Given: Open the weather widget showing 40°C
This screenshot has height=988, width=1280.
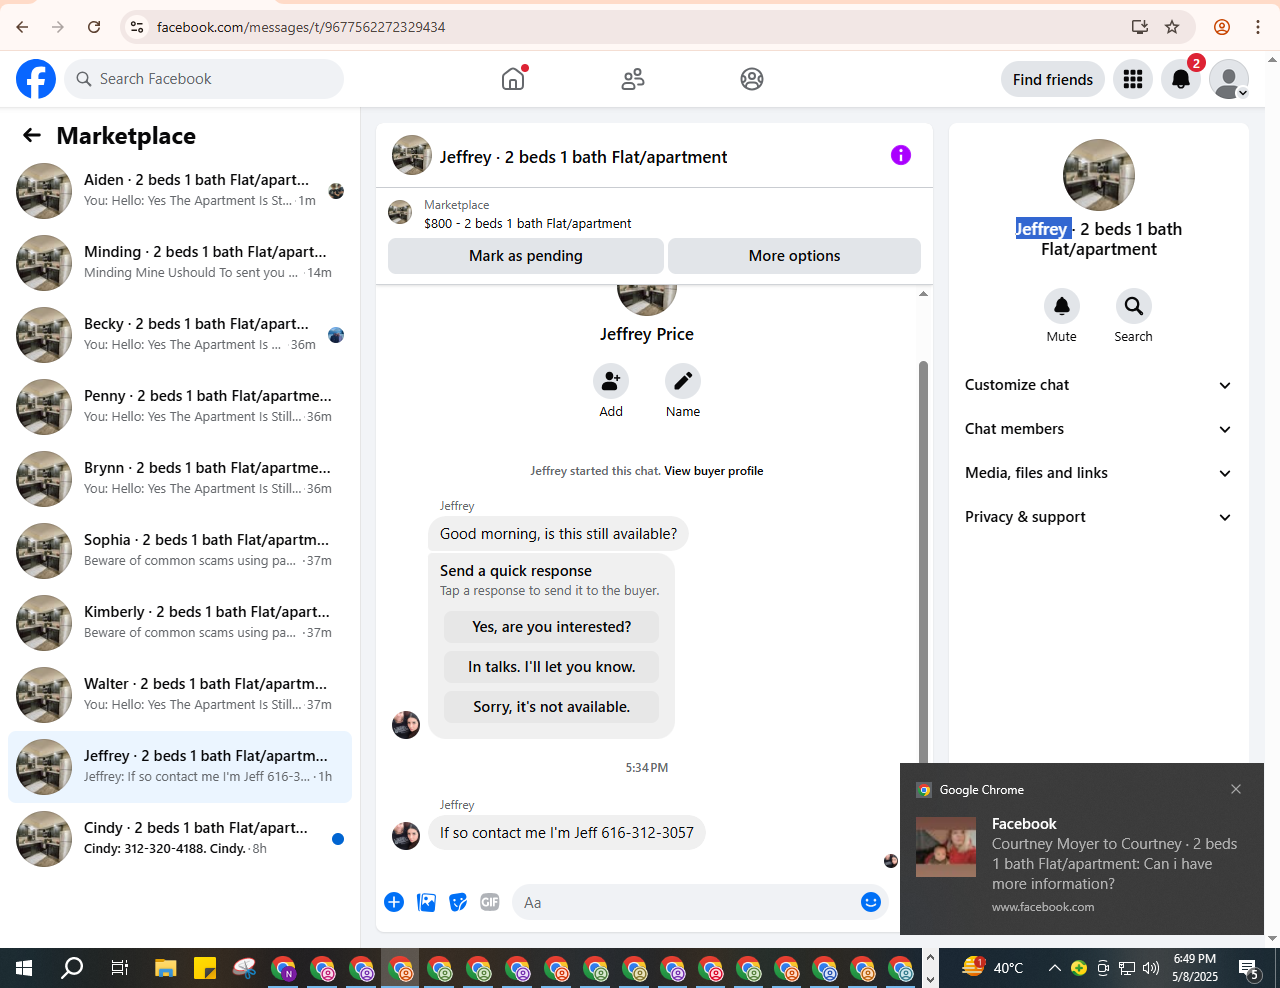Looking at the screenshot, I should coord(993,968).
